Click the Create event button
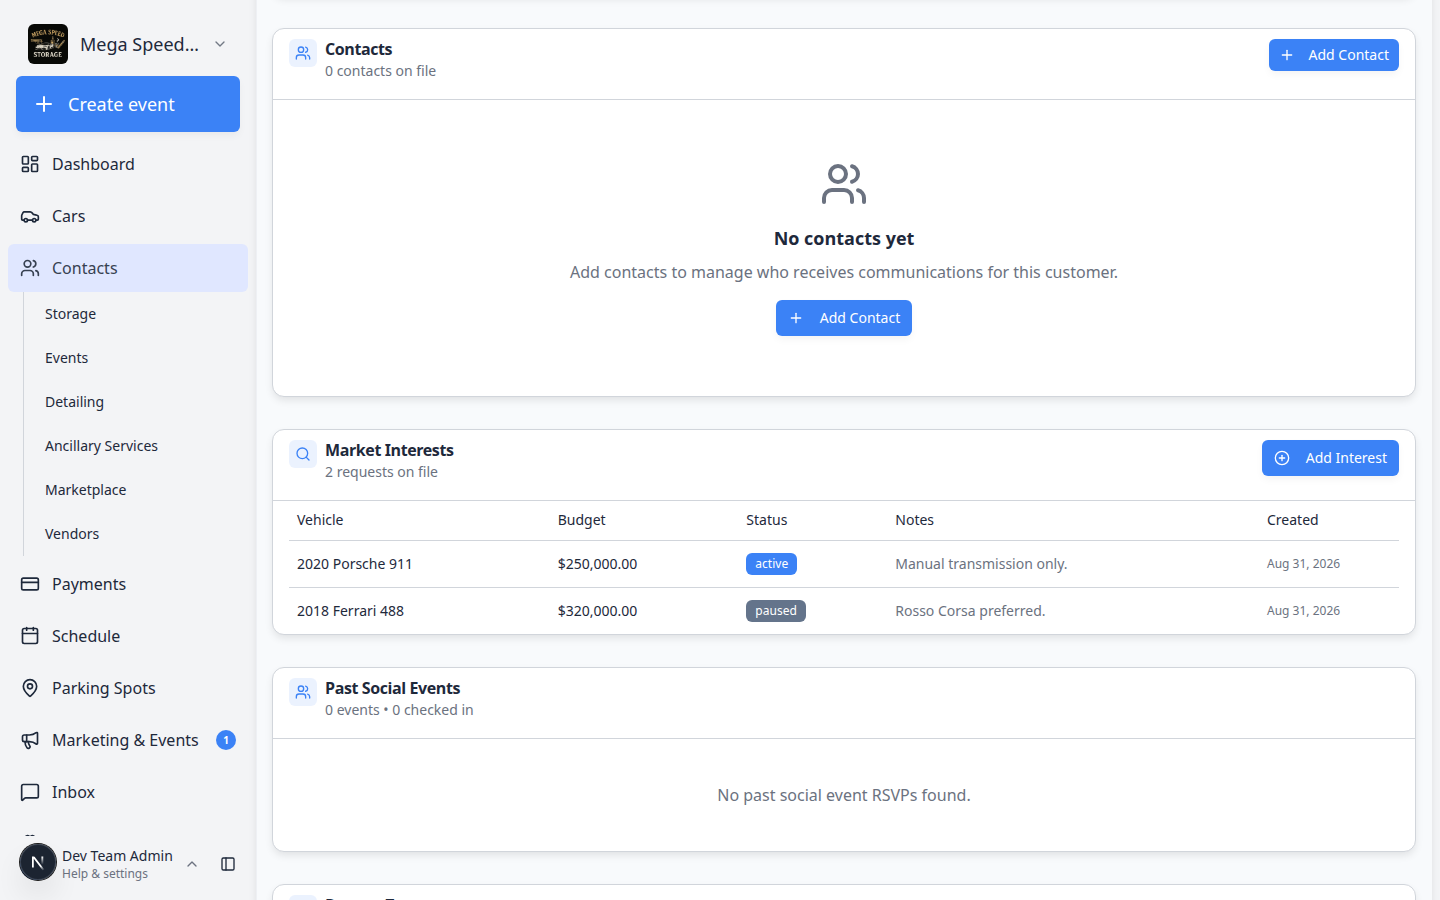Viewport: 1440px width, 900px height. click(128, 104)
